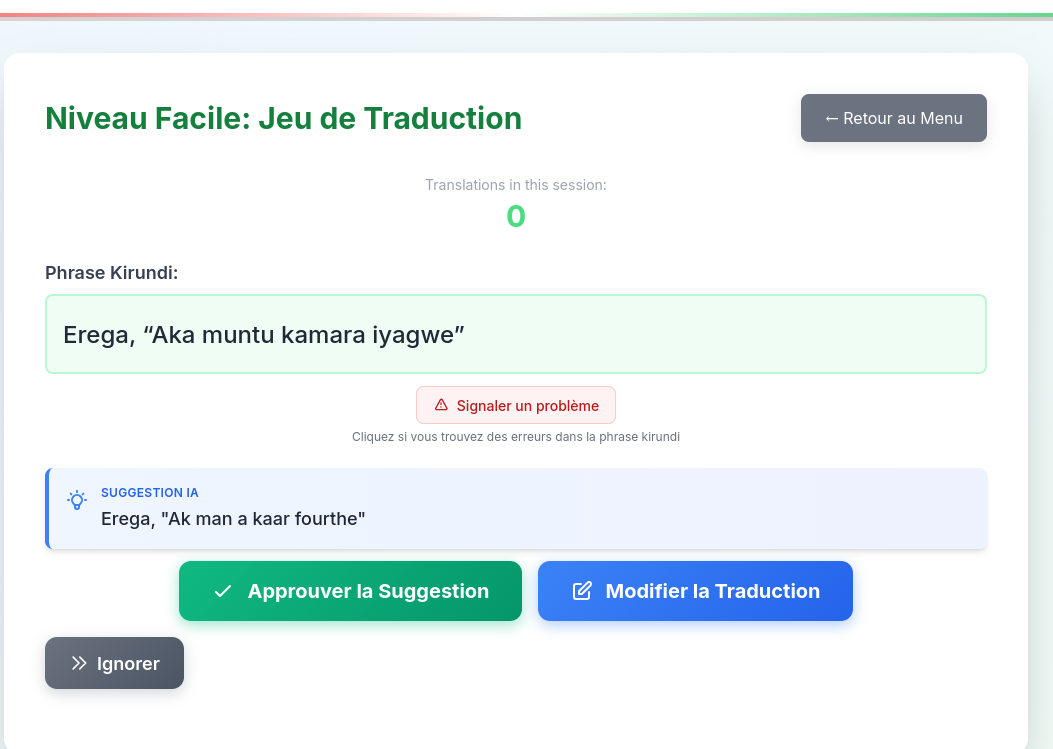Click the warning triangle on Signaler un problème

tap(440, 404)
